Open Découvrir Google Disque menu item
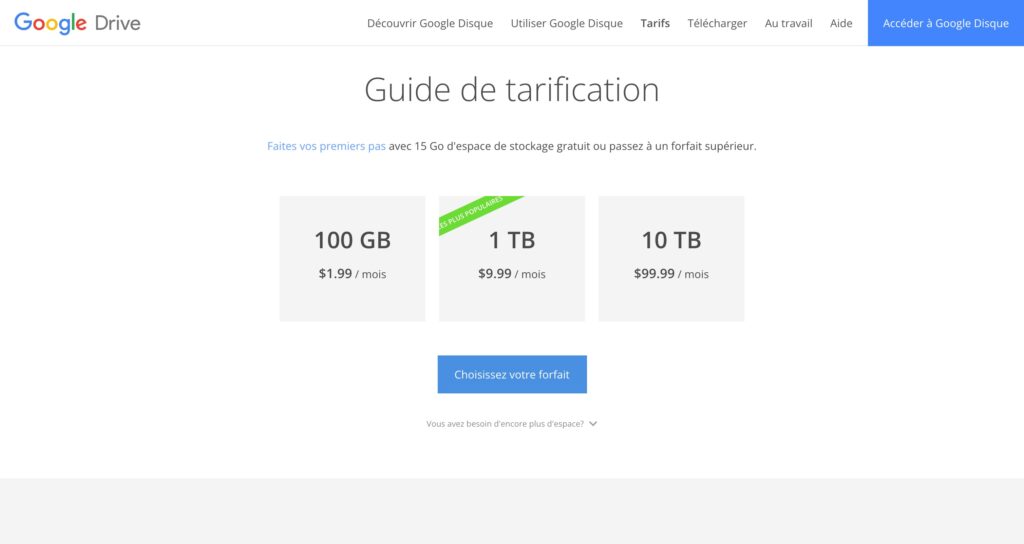Image resolution: width=1024 pixels, height=544 pixels. pyautogui.click(x=430, y=24)
